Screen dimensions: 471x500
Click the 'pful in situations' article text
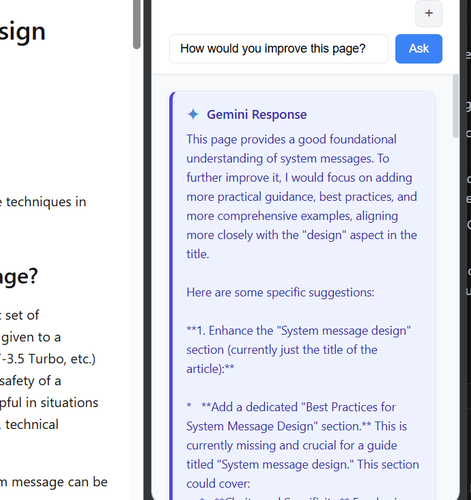point(49,403)
